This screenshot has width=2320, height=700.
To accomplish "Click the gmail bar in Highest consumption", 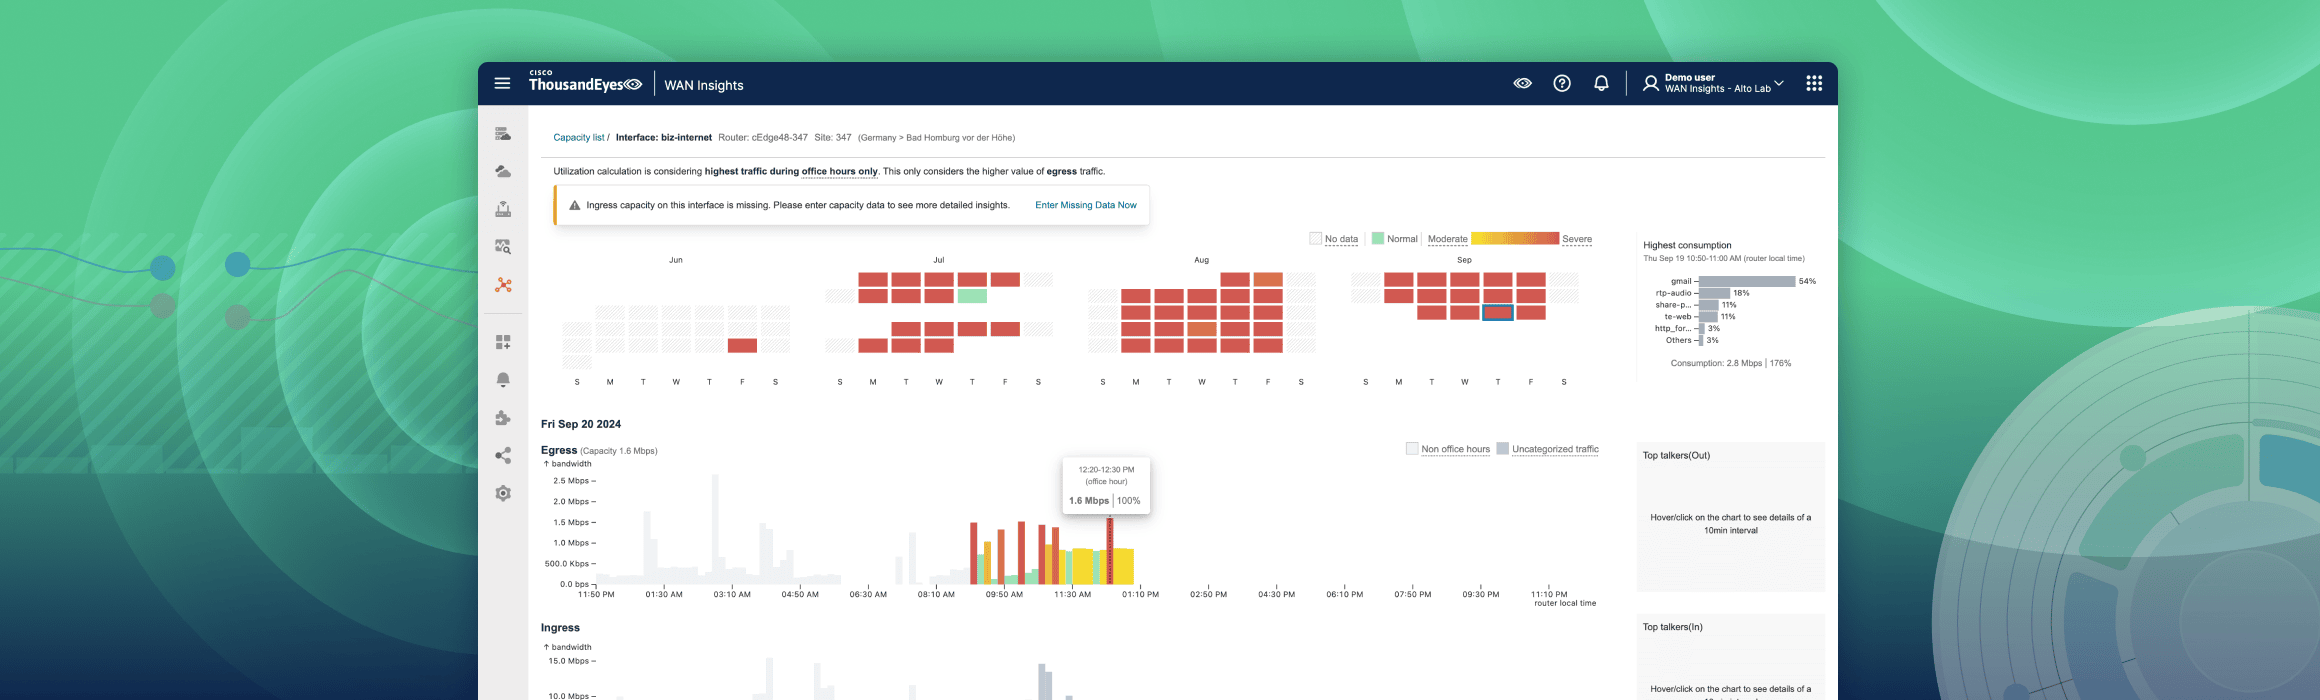I will (x=1746, y=281).
